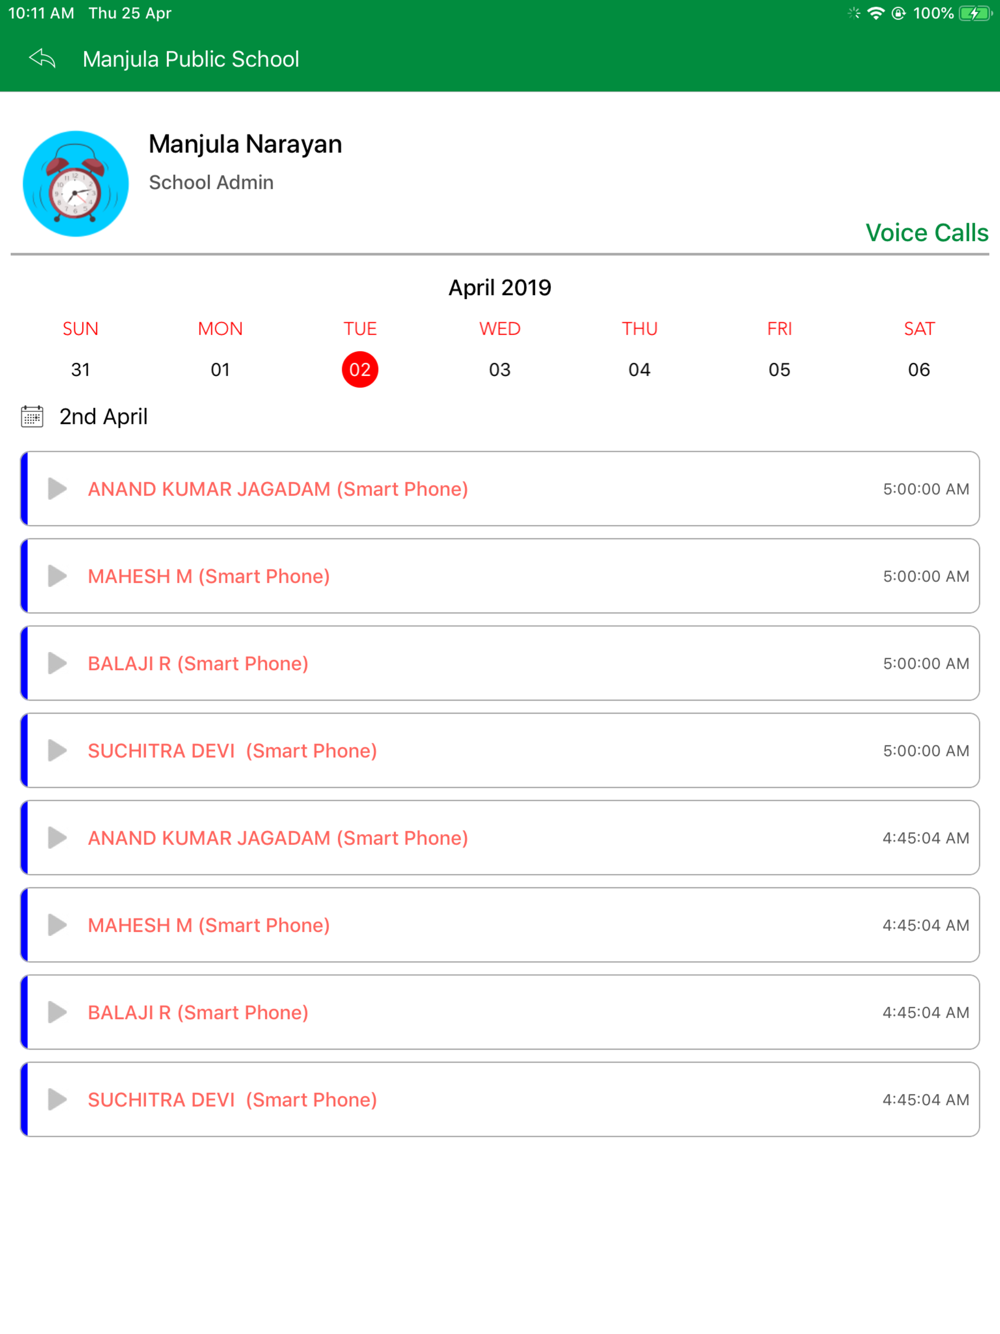1000x1334 pixels.
Task: Play the 5:00:00 AM Balaji R call
Action: tap(58, 663)
